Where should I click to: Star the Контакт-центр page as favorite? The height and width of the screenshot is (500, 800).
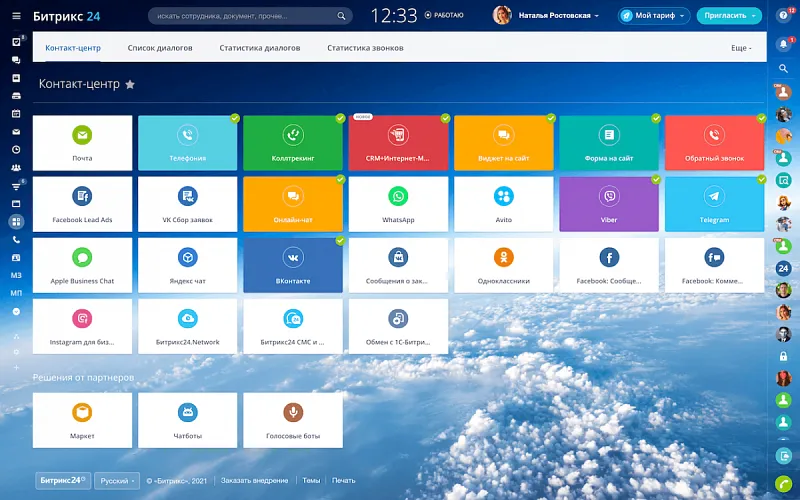click(130, 85)
